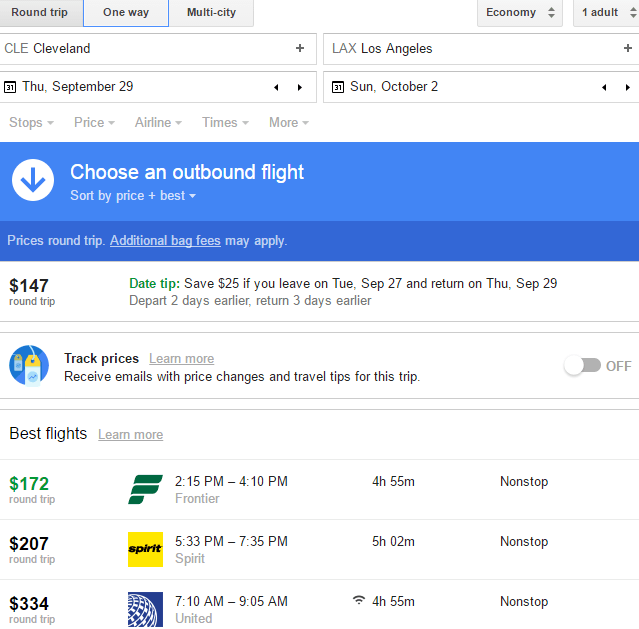Select the Multi-city tab
This screenshot has width=639, height=629.
tap(211, 13)
